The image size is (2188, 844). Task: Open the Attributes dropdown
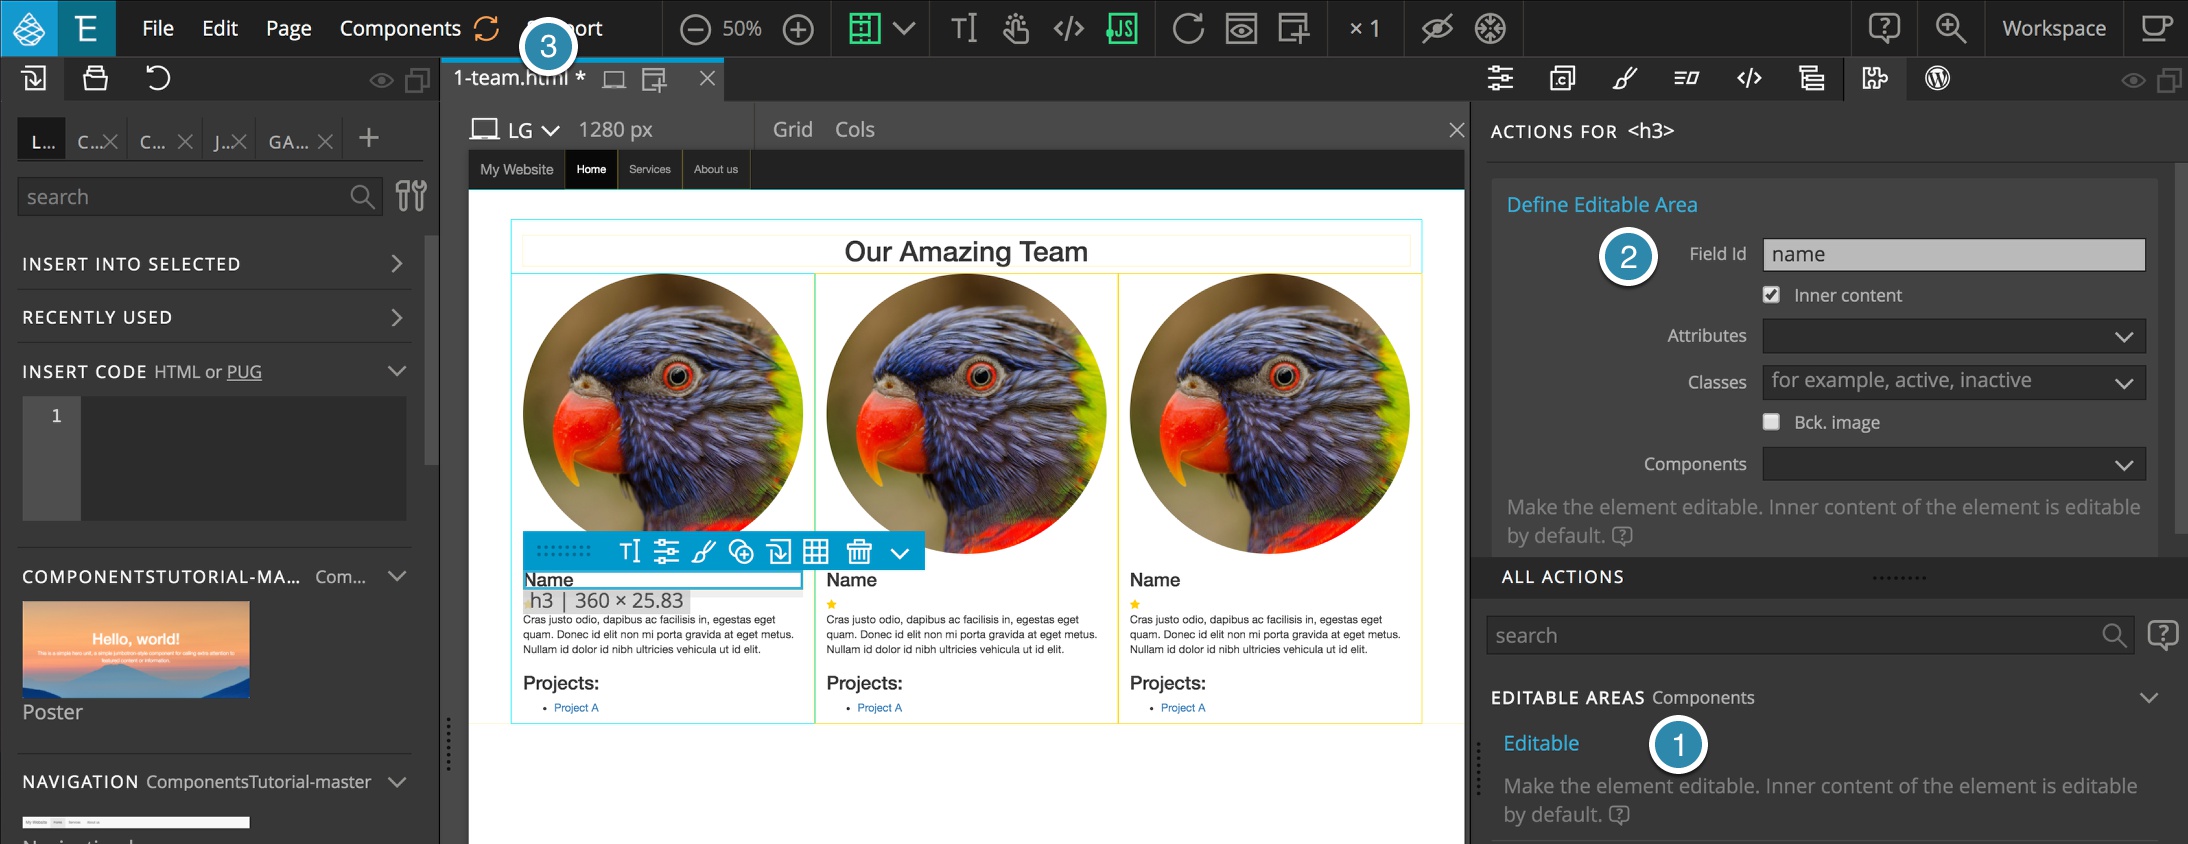[x=1954, y=336]
